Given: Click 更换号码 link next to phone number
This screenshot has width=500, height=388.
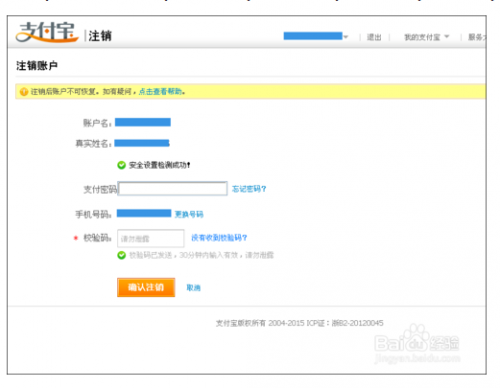Looking at the screenshot, I should pyautogui.click(x=189, y=214).
